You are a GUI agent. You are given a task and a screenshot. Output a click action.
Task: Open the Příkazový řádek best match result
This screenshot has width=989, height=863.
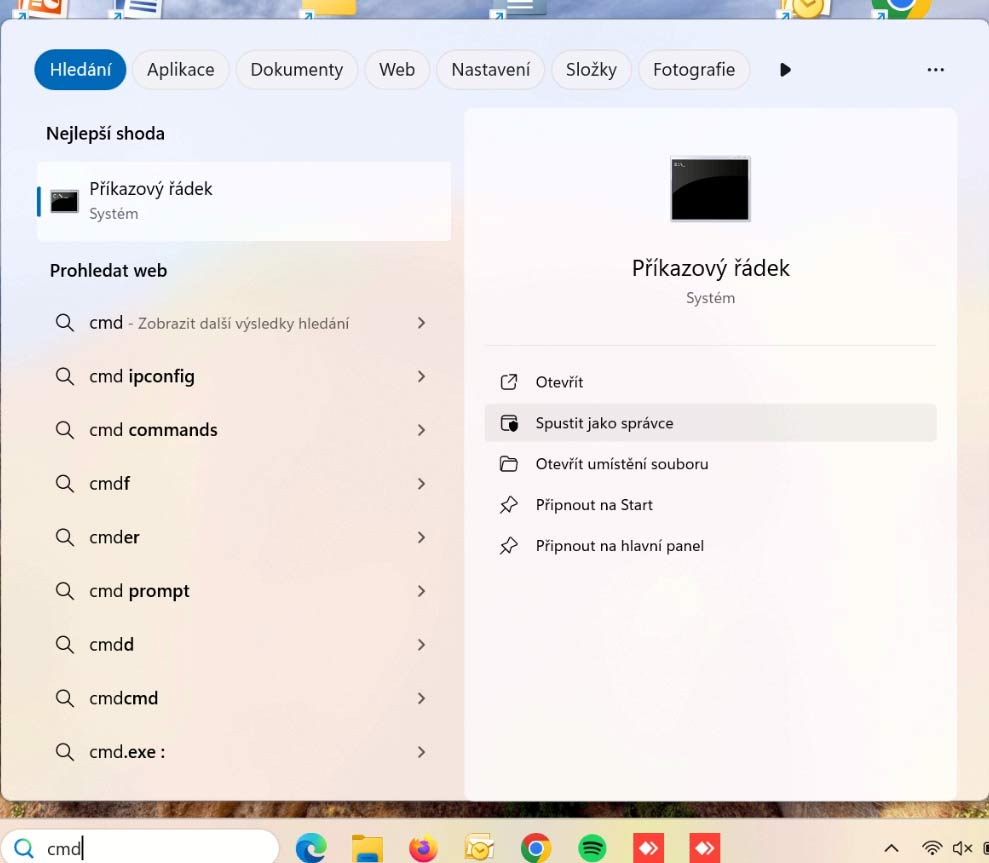[x=244, y=201]
